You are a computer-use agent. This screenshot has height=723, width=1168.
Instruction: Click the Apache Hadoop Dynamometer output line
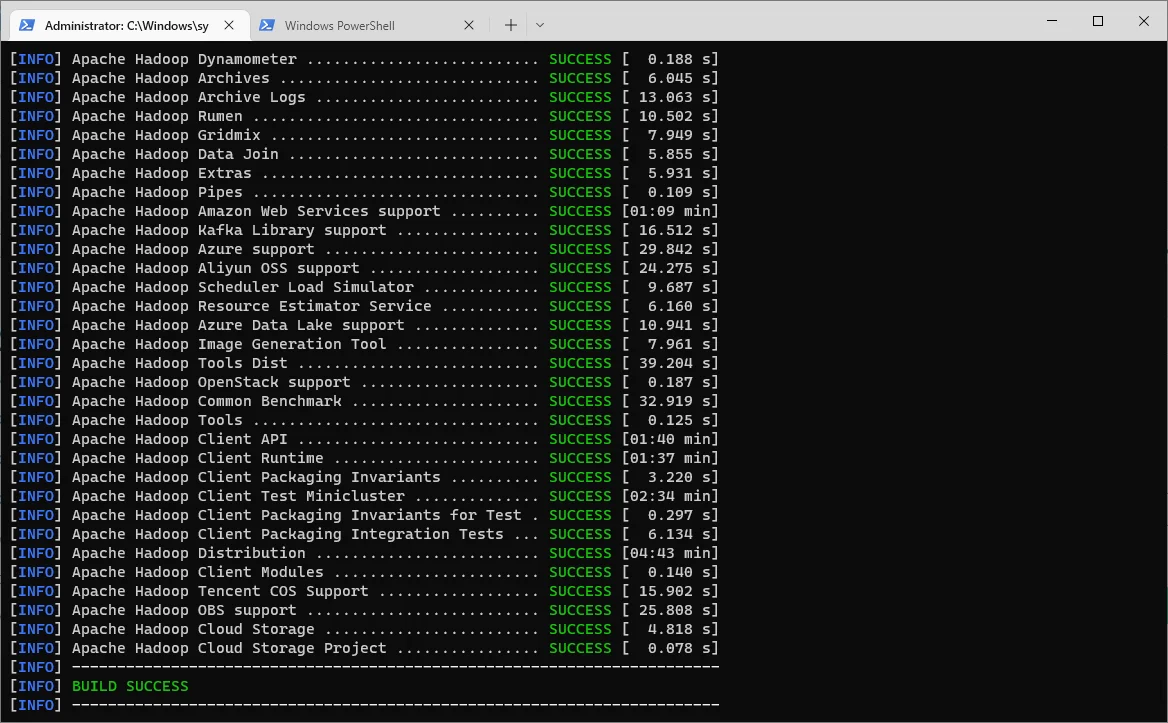[184, 59]
